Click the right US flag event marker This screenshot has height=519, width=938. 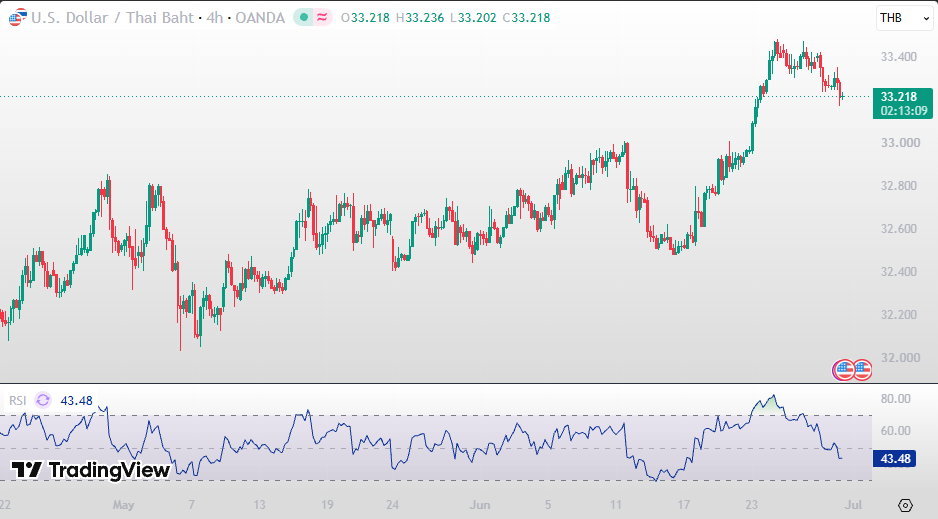point(862,371)
